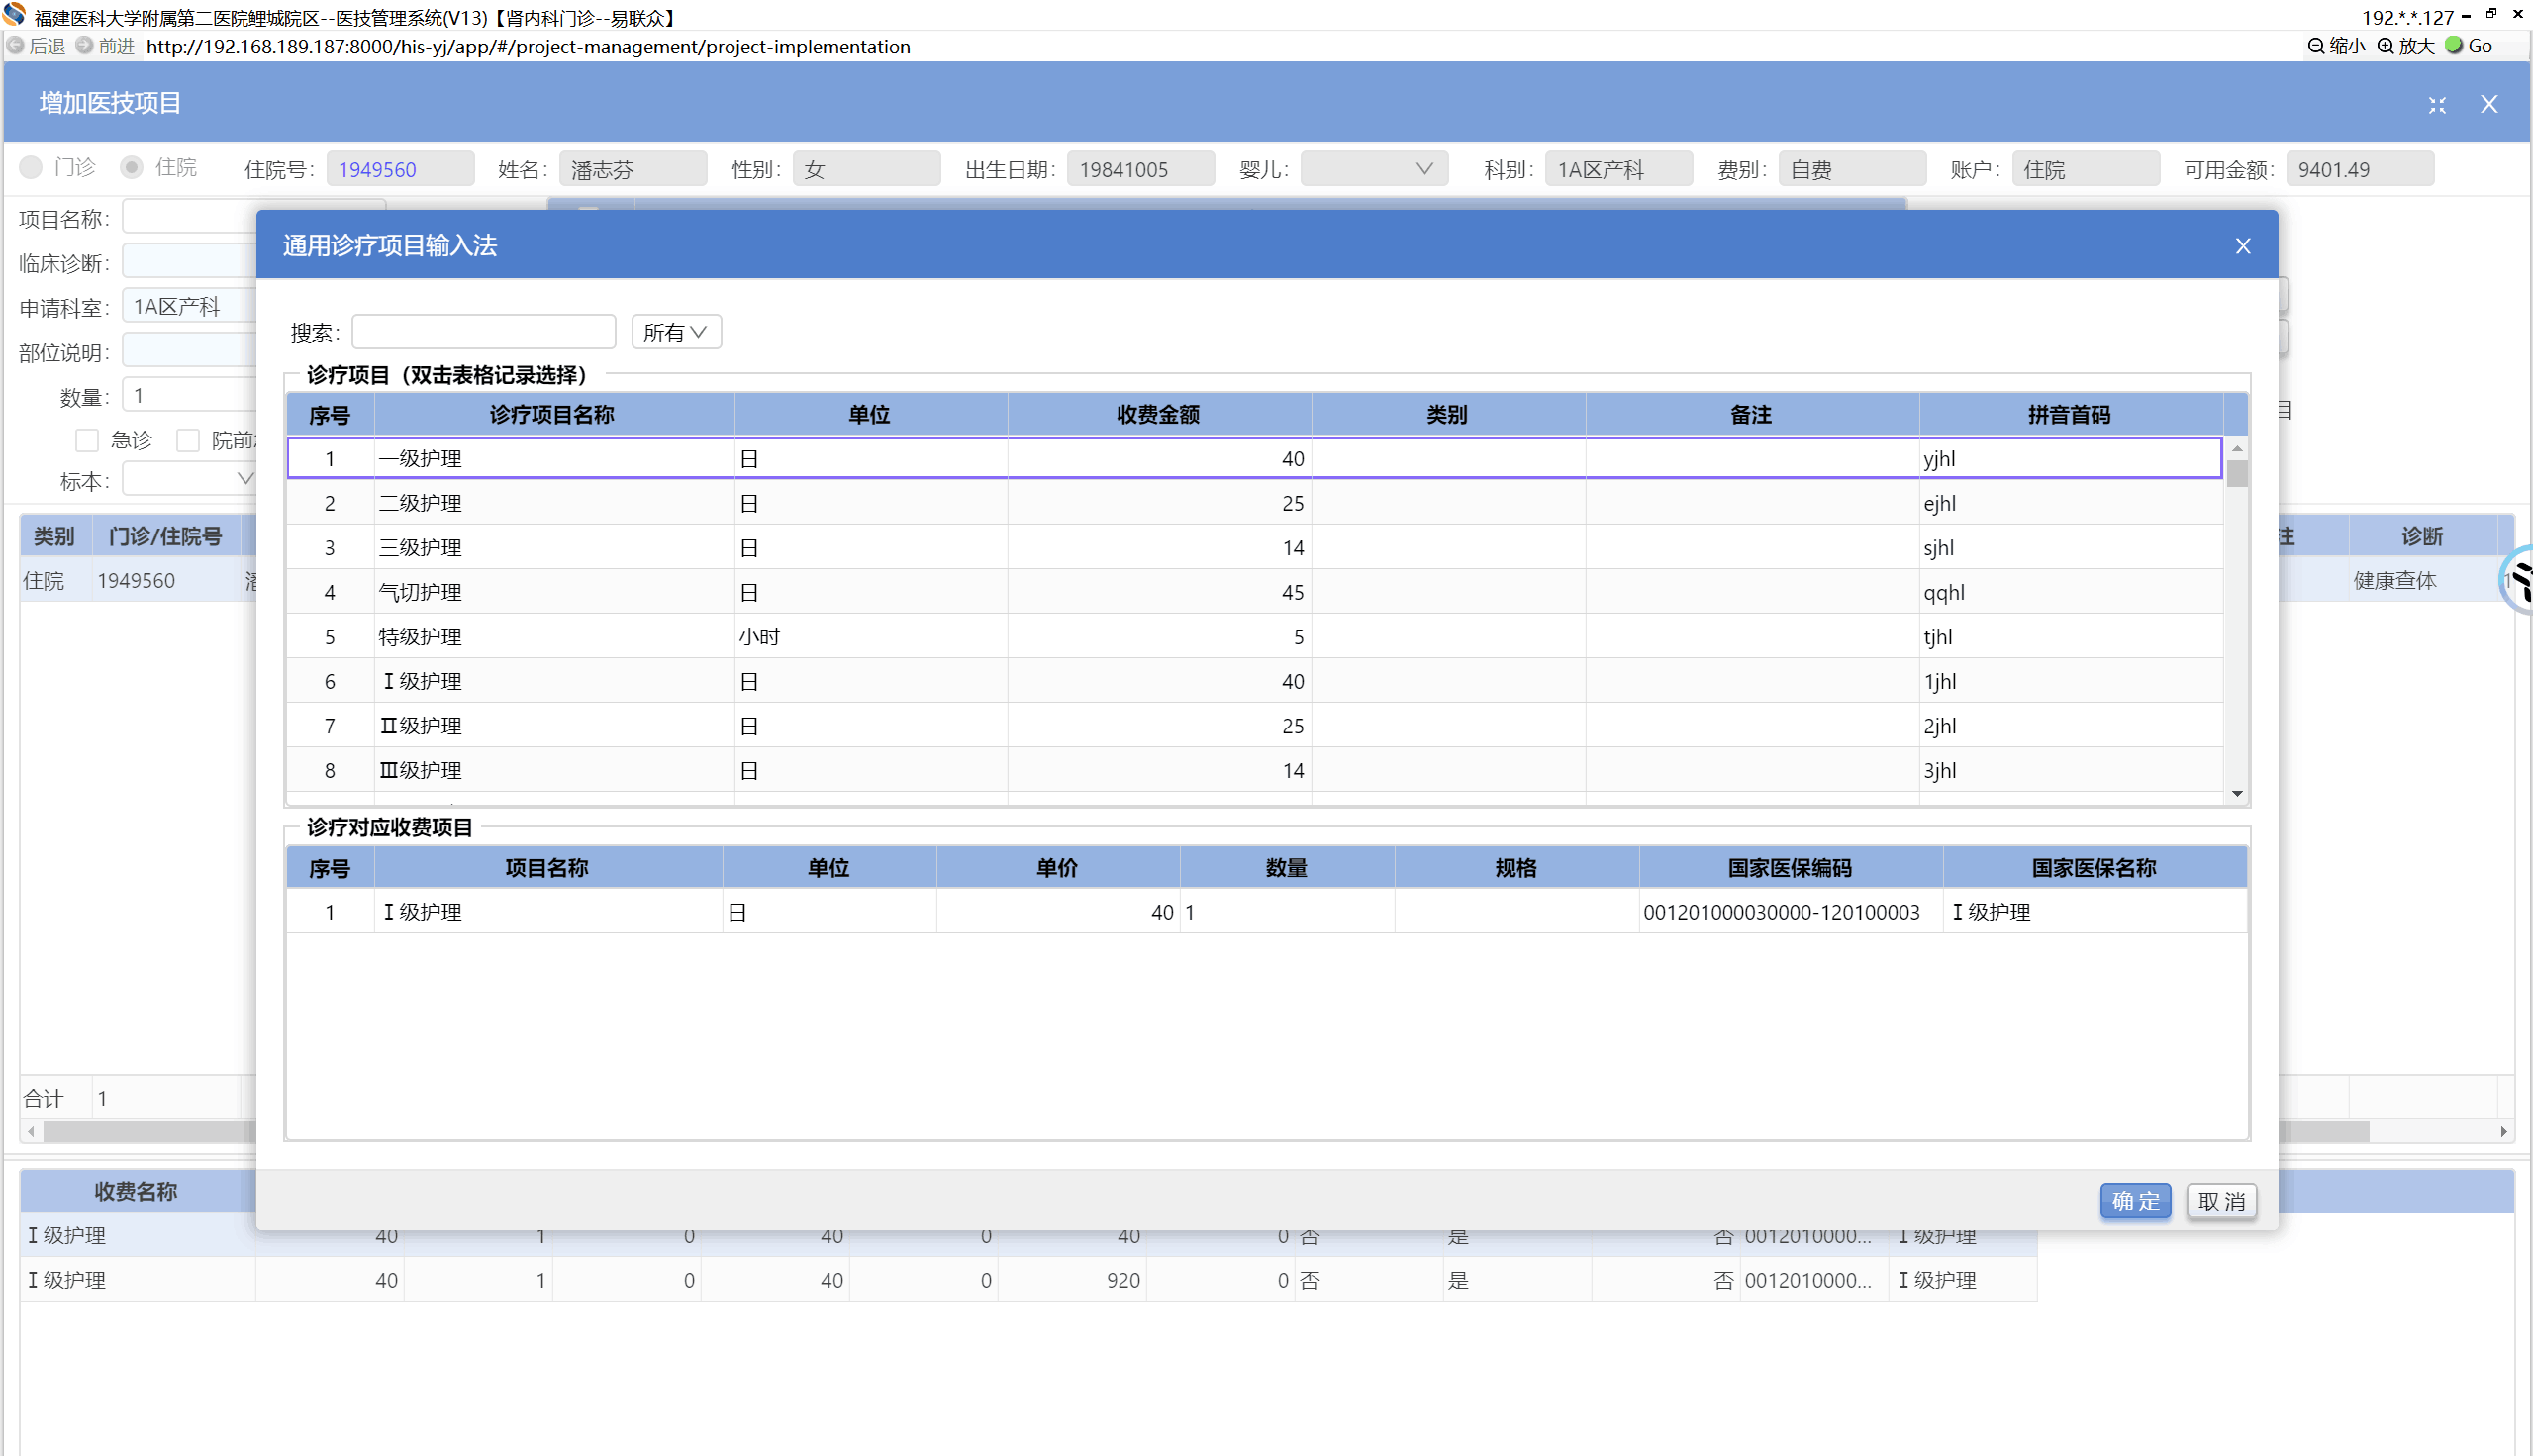Image resolution: width=2533 pixels, height=1456 pixels.
Task: Click the 搜索 input field
Action: (484, 332)
